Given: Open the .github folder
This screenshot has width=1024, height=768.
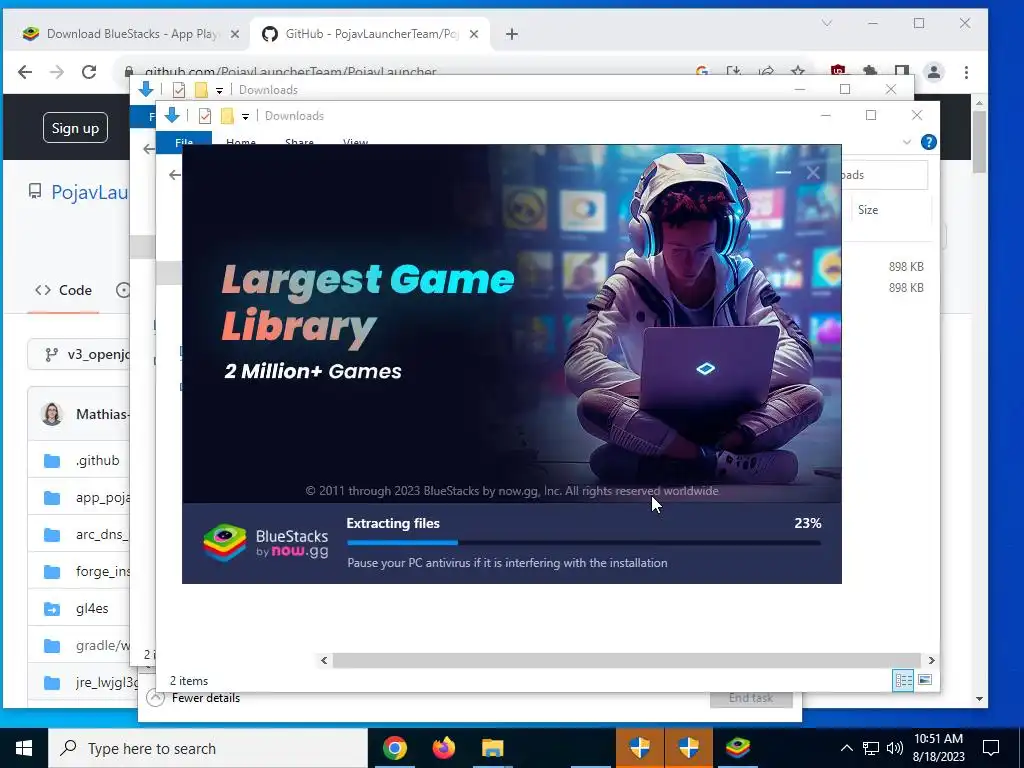Looking at the screenshot, I should pyautogui.click(x=97, y=460).
